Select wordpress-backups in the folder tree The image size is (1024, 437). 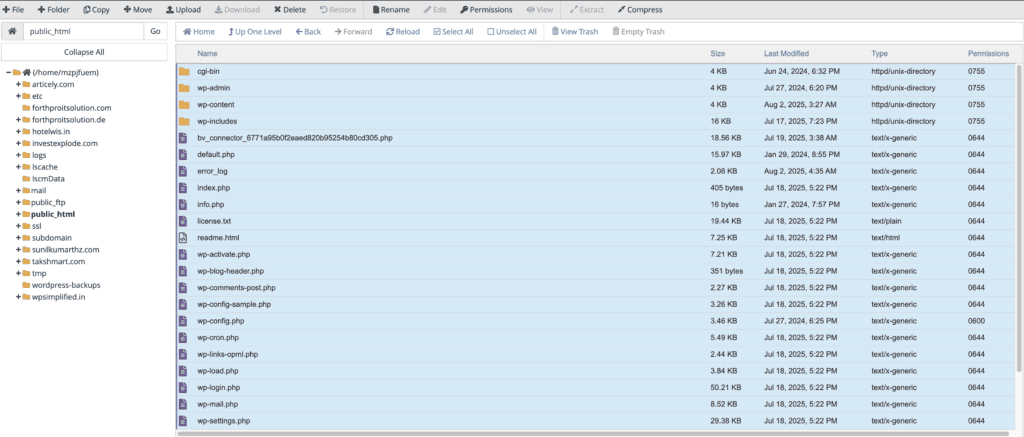coord(66,285)
